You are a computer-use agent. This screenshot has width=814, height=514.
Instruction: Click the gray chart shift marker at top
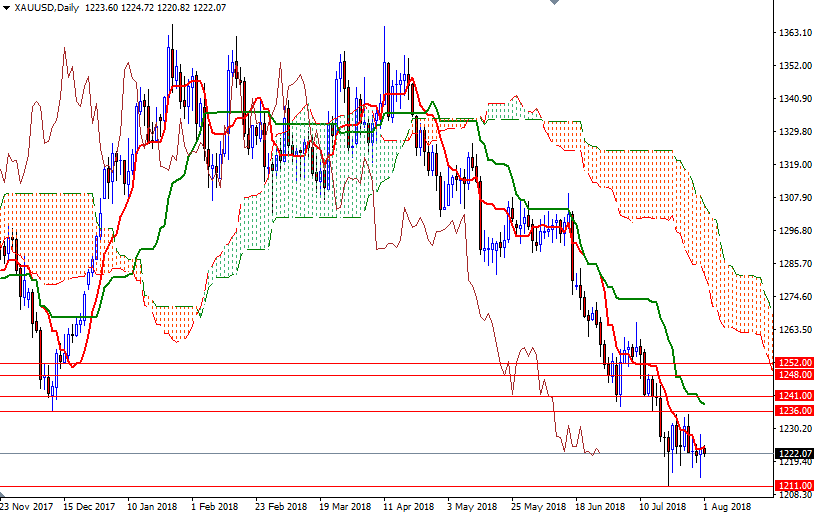(555, 4)
